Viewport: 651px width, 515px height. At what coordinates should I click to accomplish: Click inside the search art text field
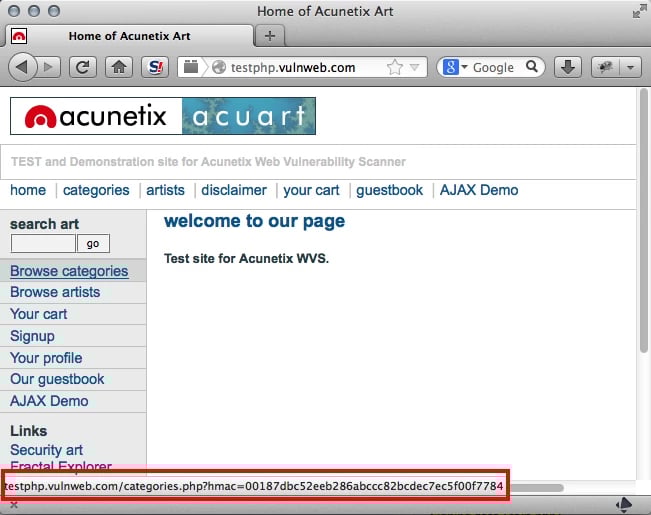tap(43, 244)
